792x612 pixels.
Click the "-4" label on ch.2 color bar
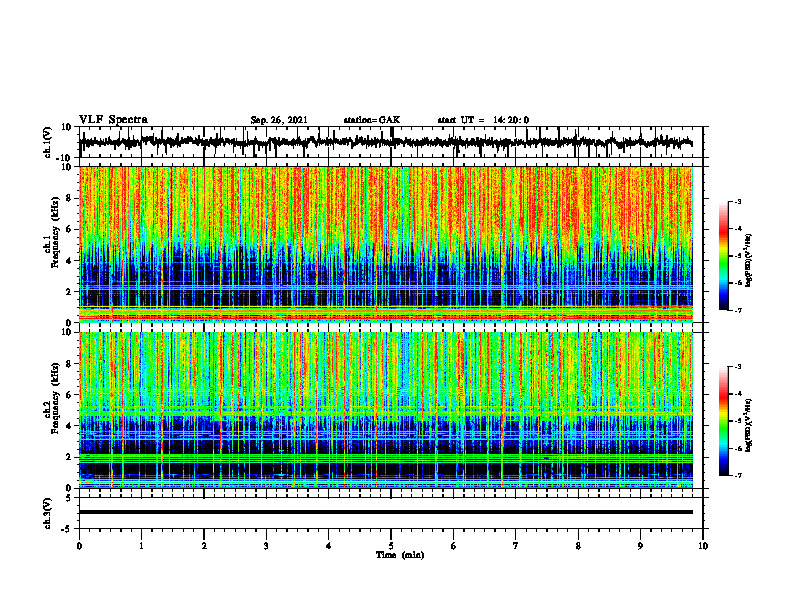tap(738, 394)
